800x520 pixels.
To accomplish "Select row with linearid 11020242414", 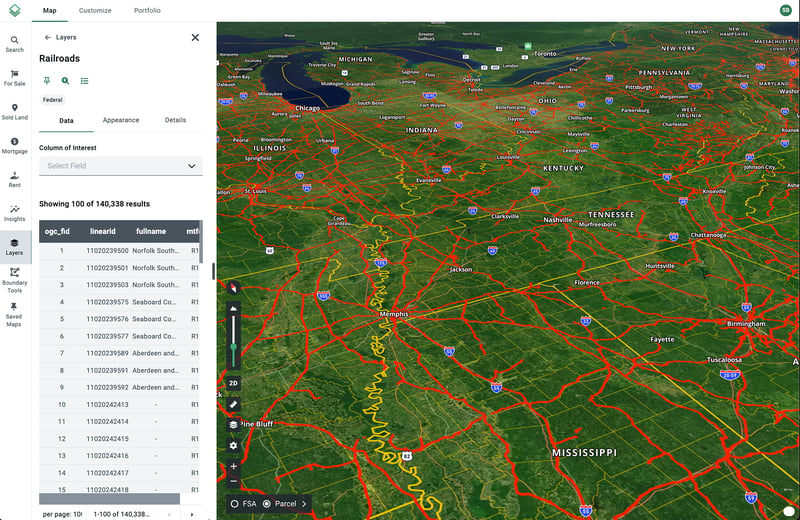I will 119,422.
